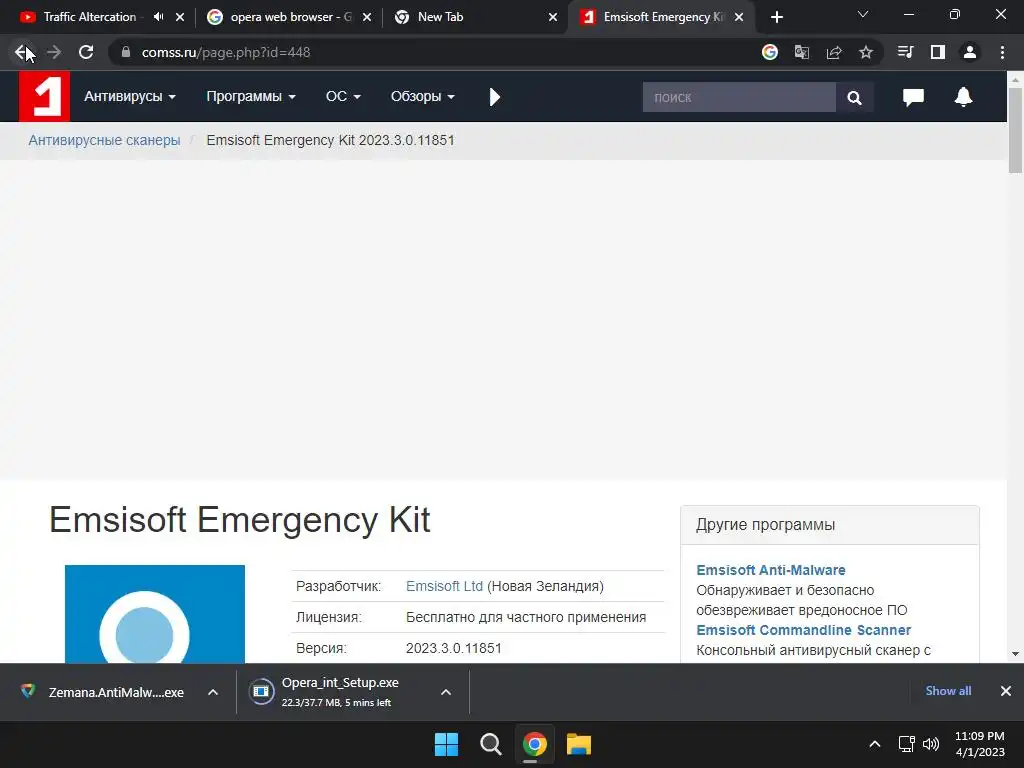Open the Антивирусные сканеры breadcrumb link
The image size is (1024, 768).
104,140
